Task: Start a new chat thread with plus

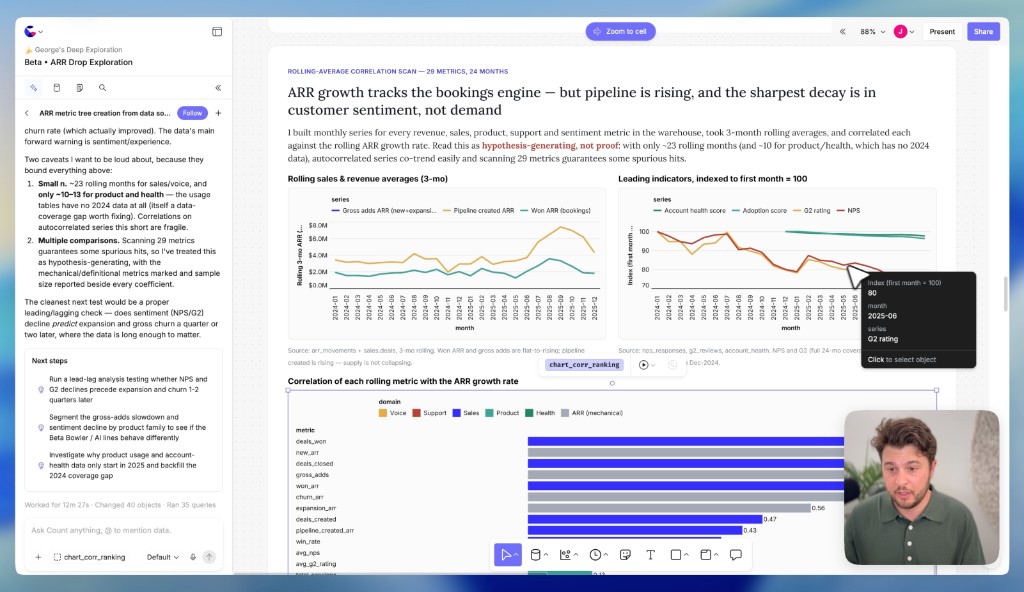Action: tap(218, 113)
